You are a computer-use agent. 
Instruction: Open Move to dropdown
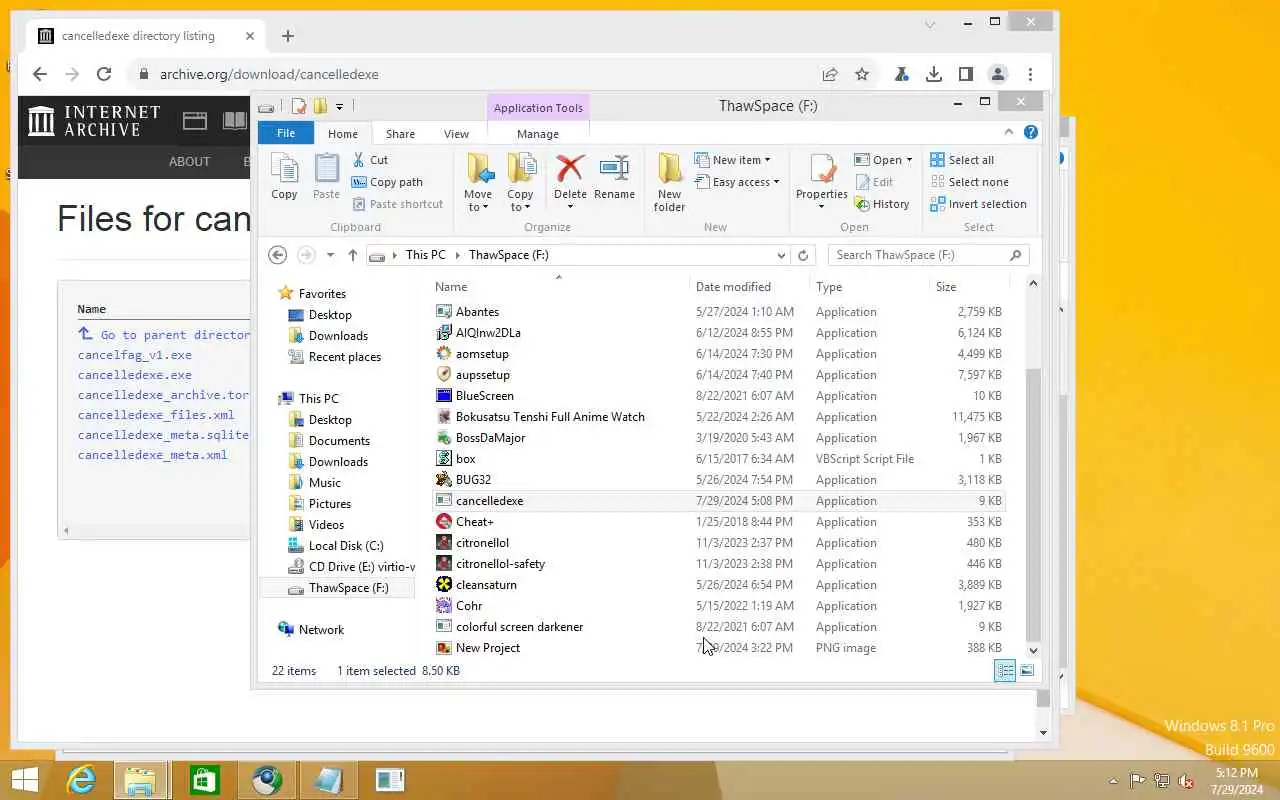(x=478, y=201)
